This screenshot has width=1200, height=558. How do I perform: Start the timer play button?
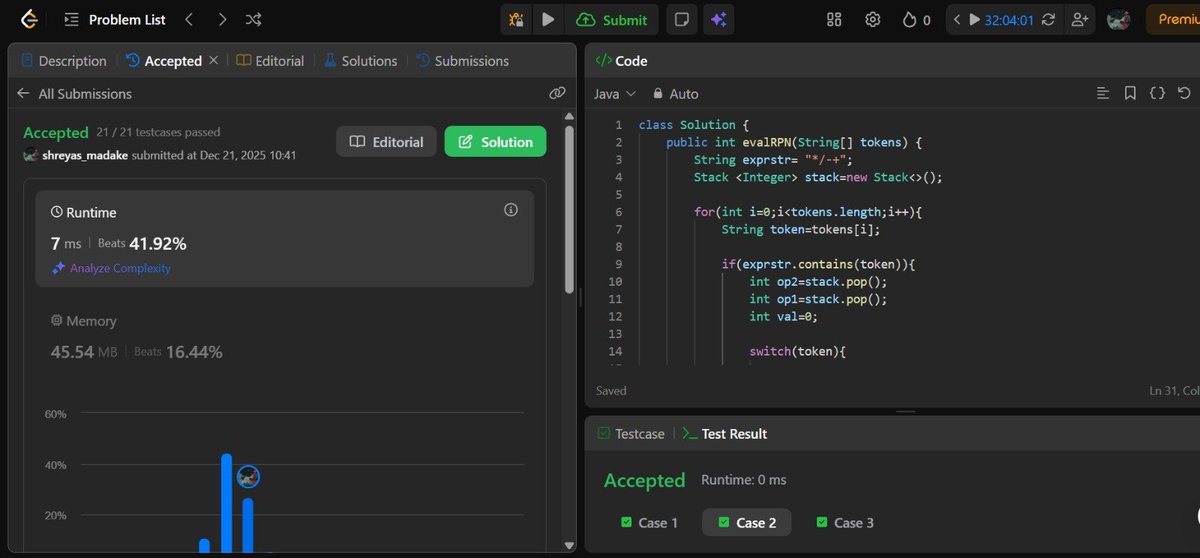pos(976,19)
